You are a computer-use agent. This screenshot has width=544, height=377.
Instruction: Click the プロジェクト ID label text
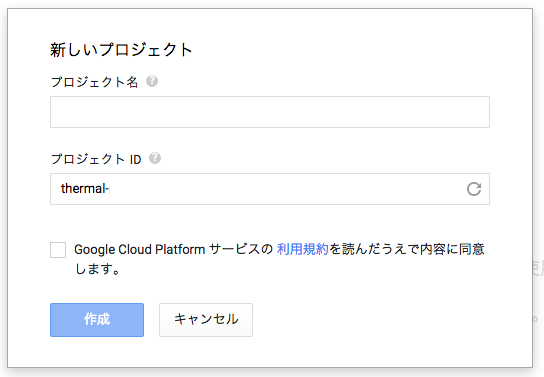[x=96, y=159]
